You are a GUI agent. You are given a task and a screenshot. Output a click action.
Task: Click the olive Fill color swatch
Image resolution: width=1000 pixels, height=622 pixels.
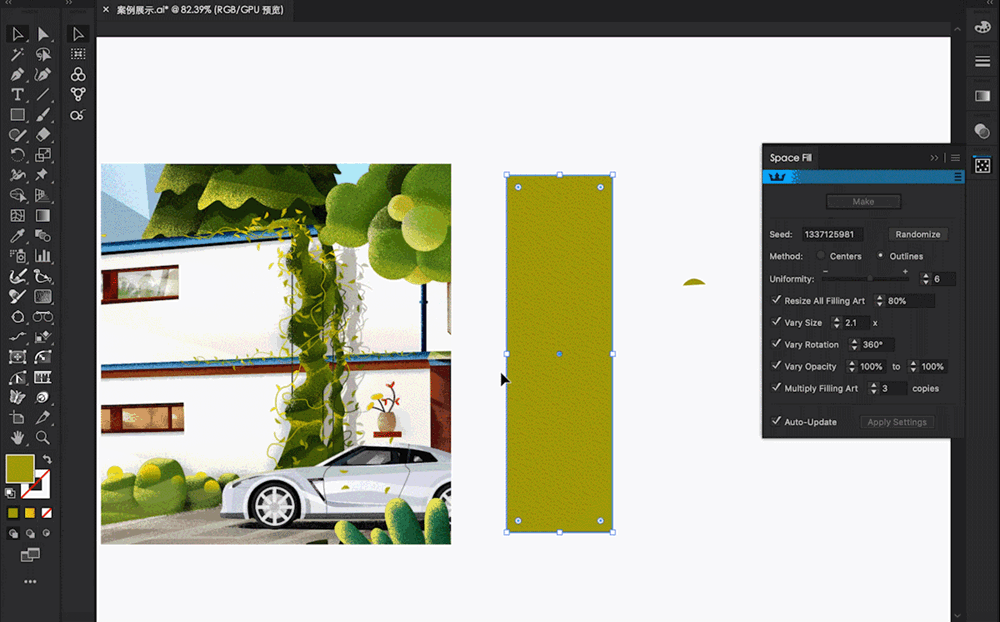20,469
